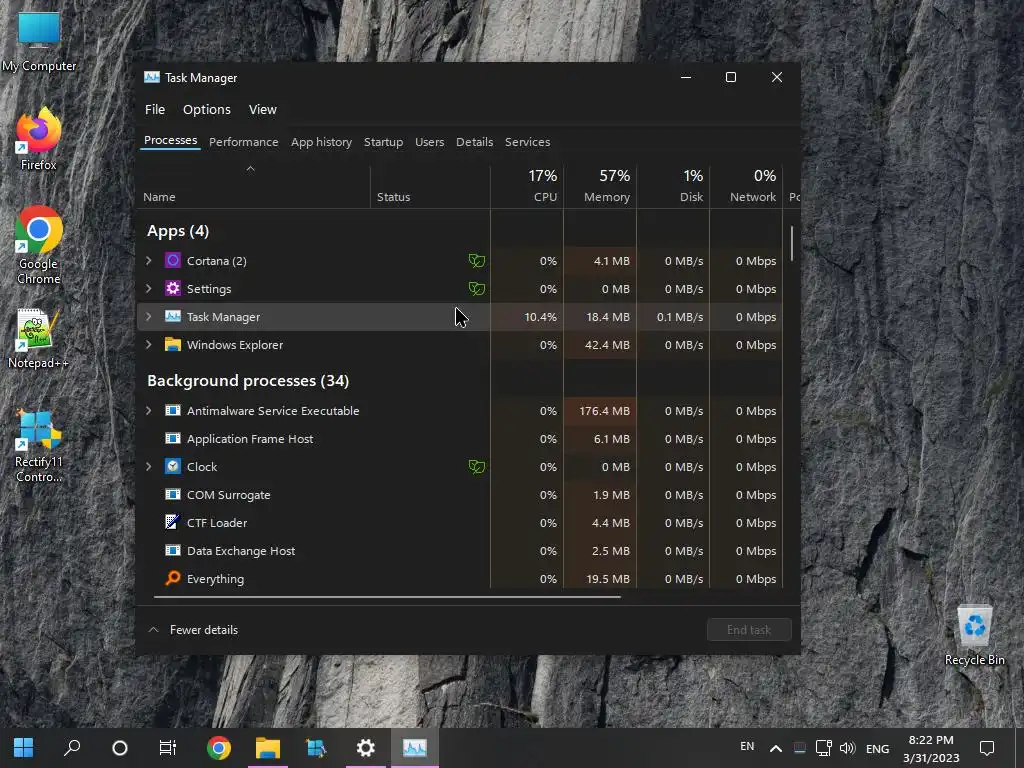The width and height of the screenshot is (1024, 768).
Task: Sort by the Network column header
Action: tap(746, 186)
